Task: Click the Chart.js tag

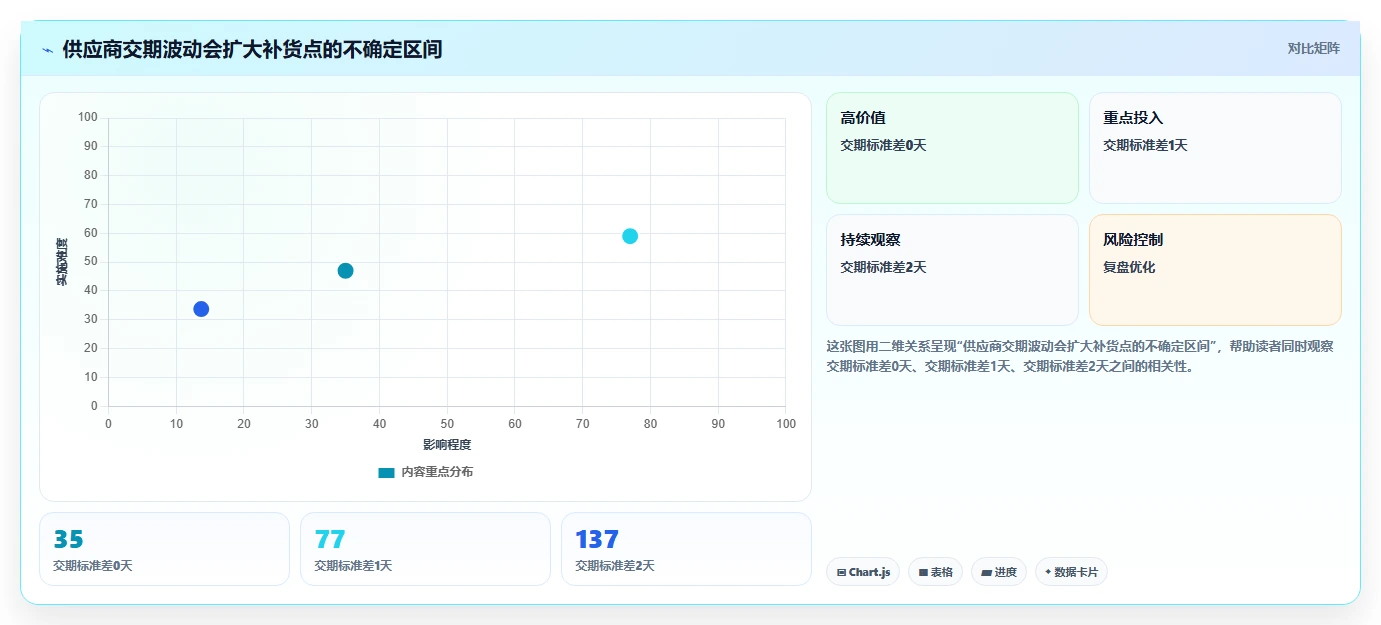Action: pyautogui.click(x=862, y=572)
